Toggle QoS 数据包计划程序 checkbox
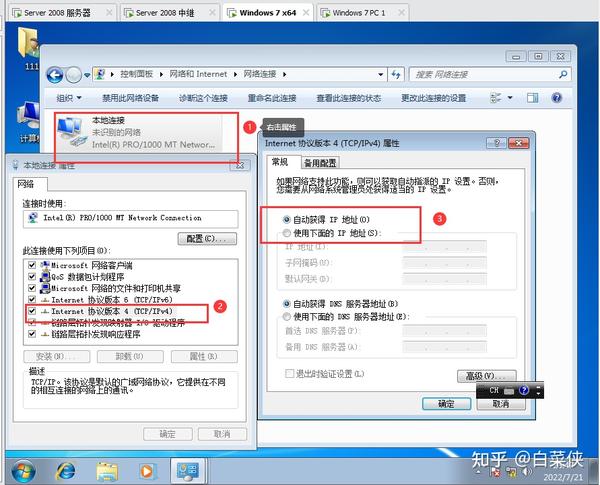 pyautogui.click(x=32, y=276)
